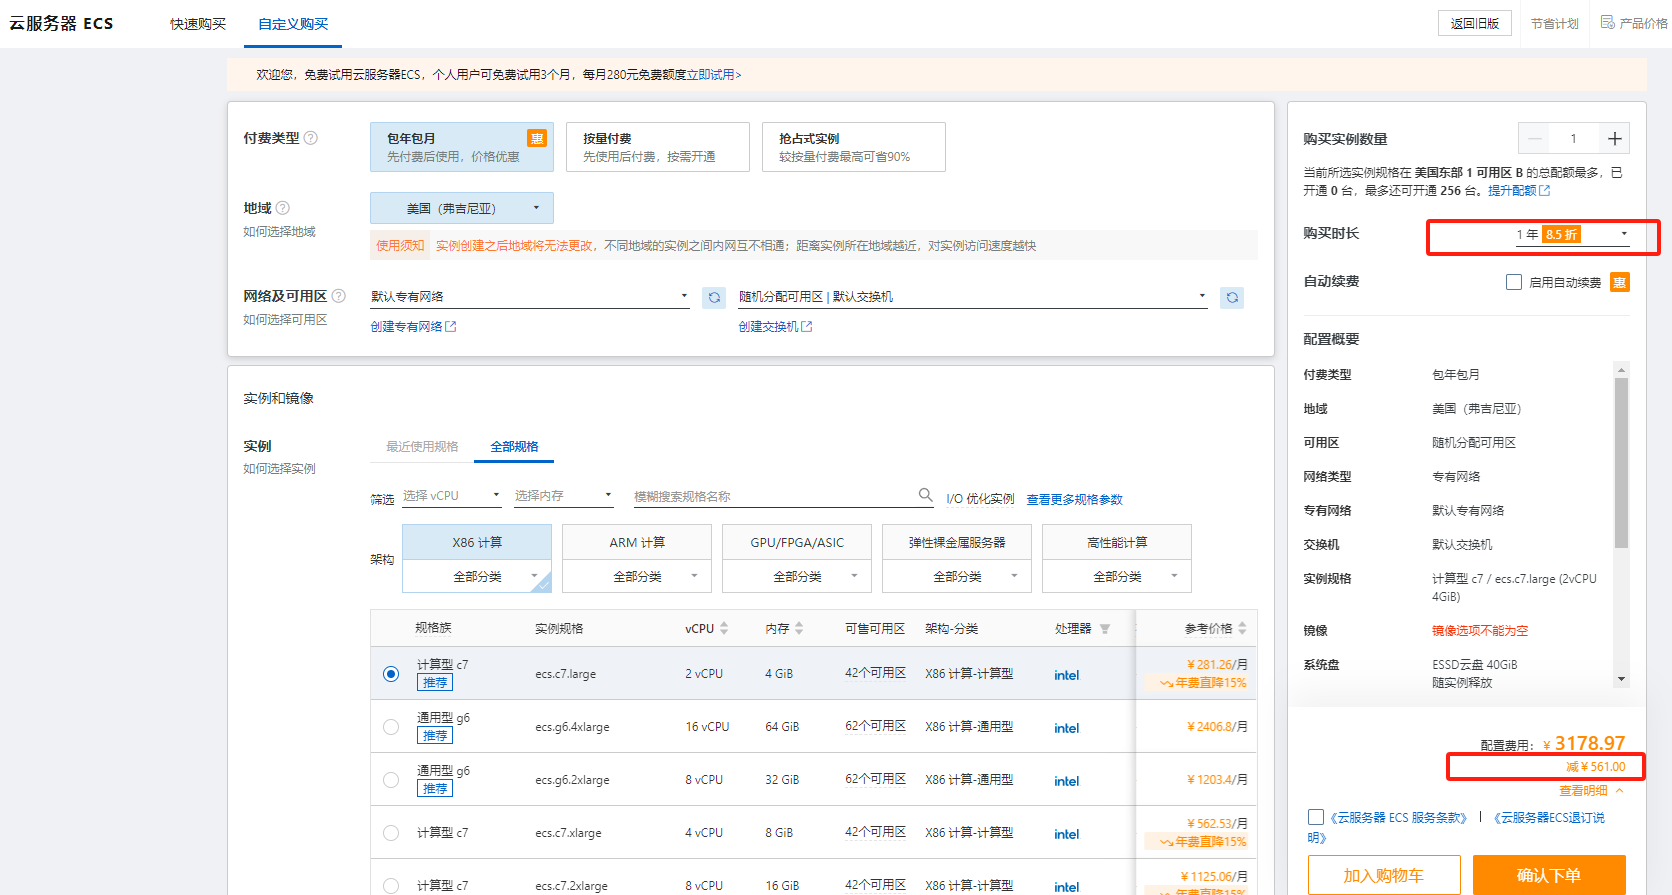Refresh the 默认专有网络 list

click(x=714, y=297)
